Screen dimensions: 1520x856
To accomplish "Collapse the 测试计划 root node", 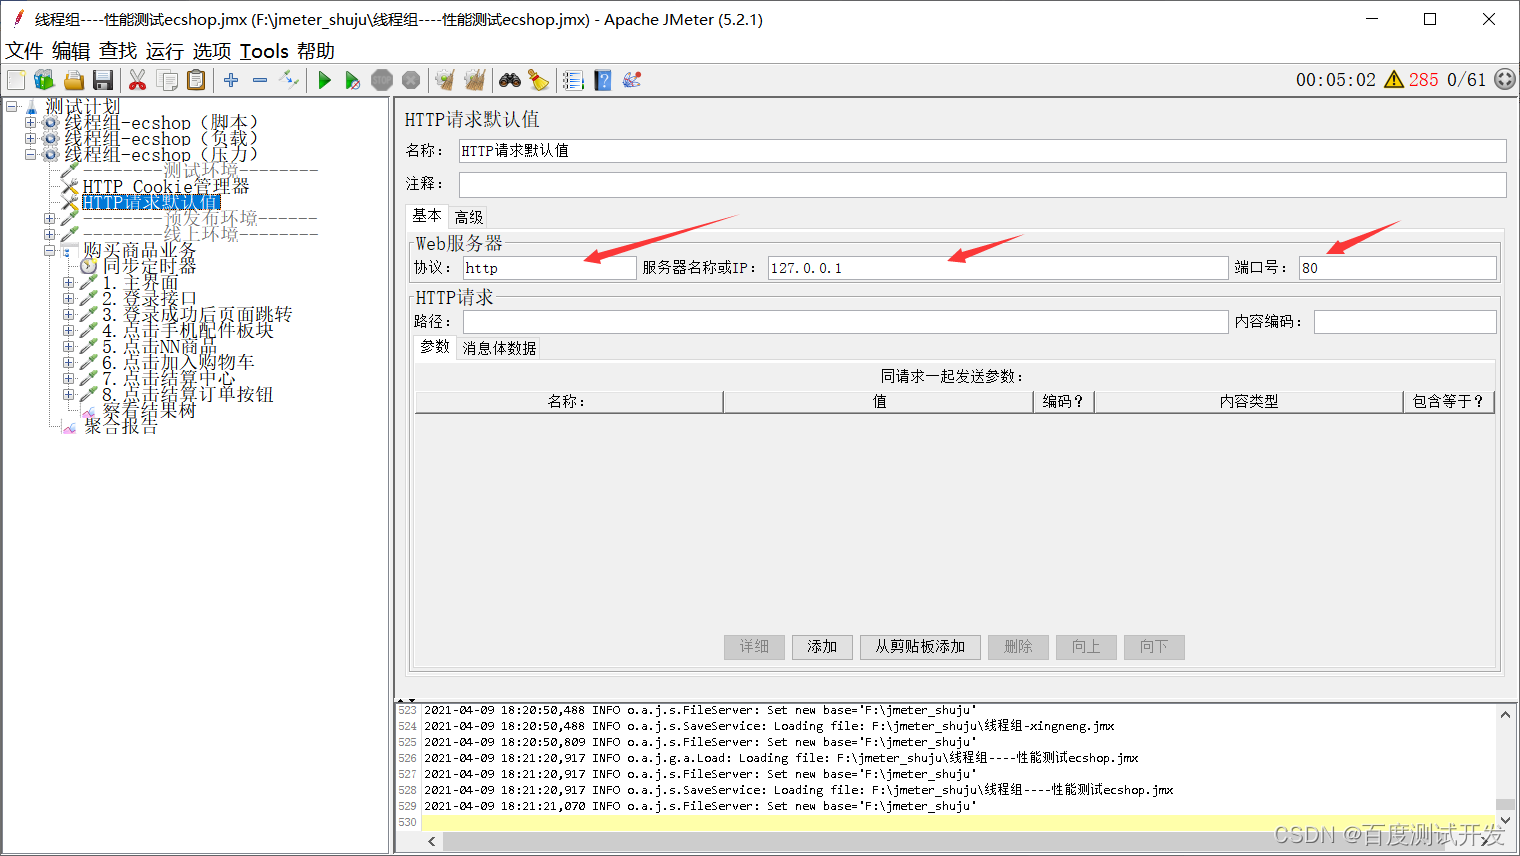I will (11, 106).
